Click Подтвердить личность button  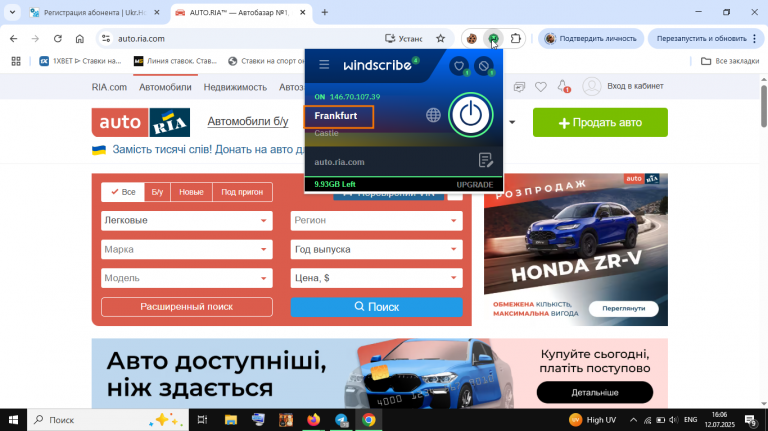pyautogui.click(x=591, y=39)
